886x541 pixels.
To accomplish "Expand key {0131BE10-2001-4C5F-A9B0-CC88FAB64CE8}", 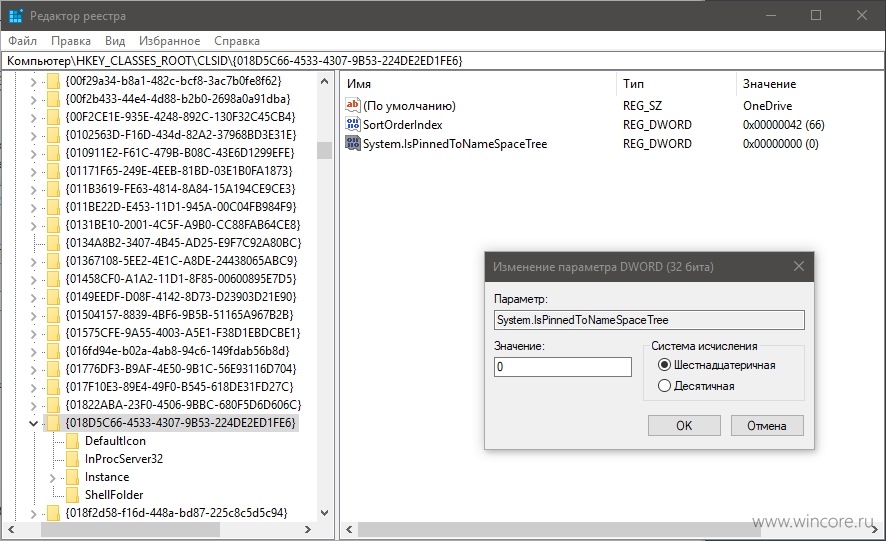I will tap(33, 226).
